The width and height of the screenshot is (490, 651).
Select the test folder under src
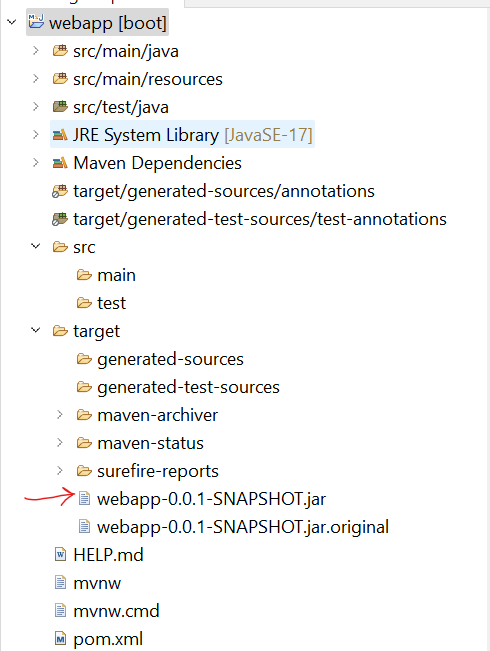coord(111,303)
